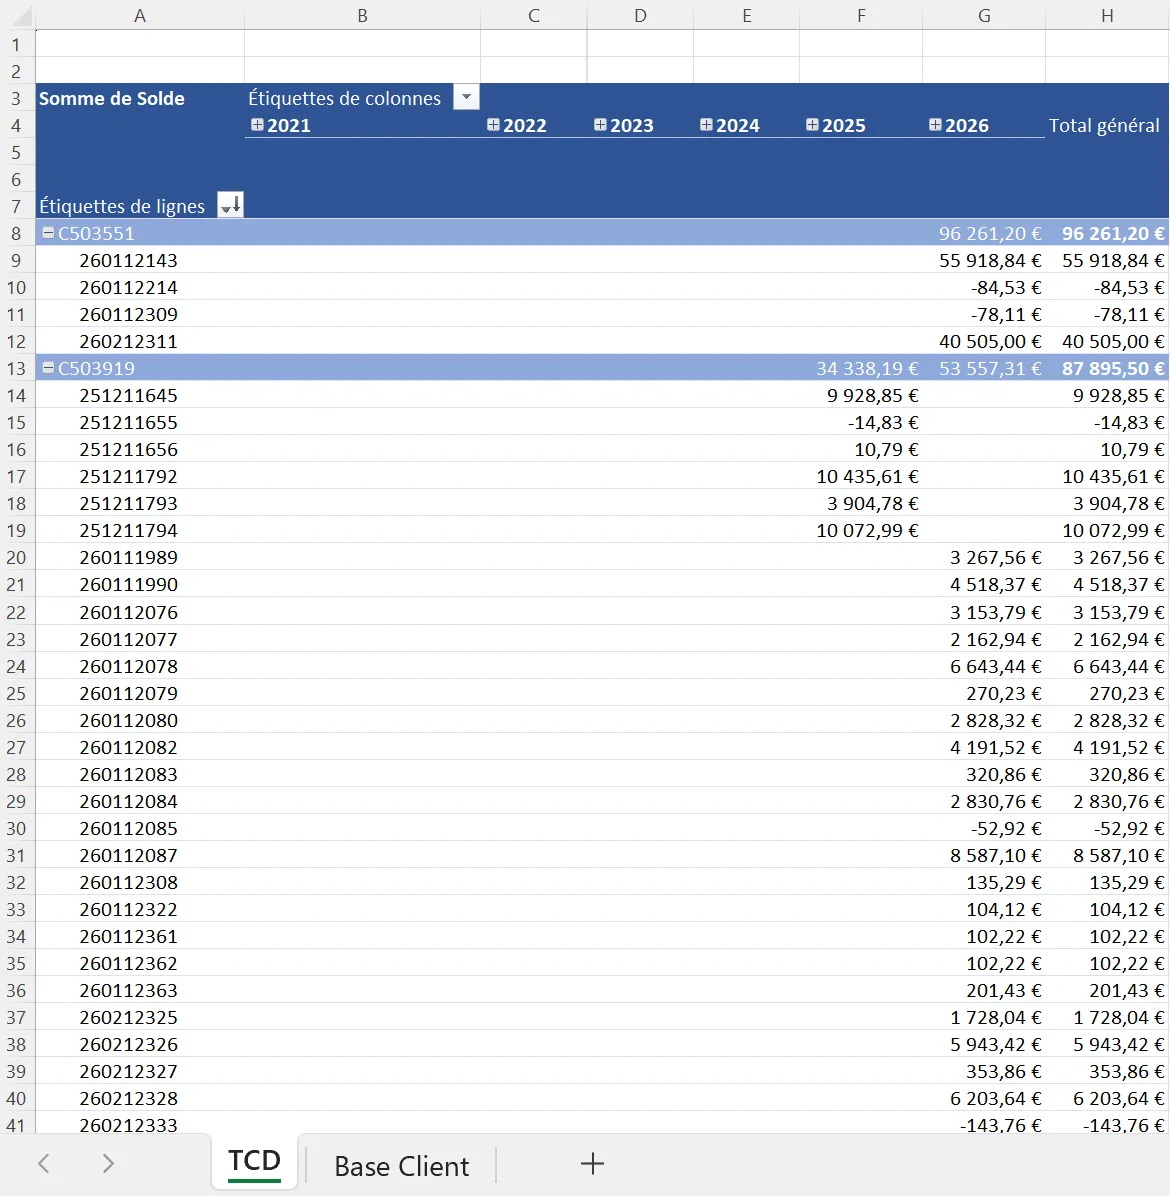
Task: Open the Étiquettes de lignes sort dropdown
Action: [x=230, y=205]
